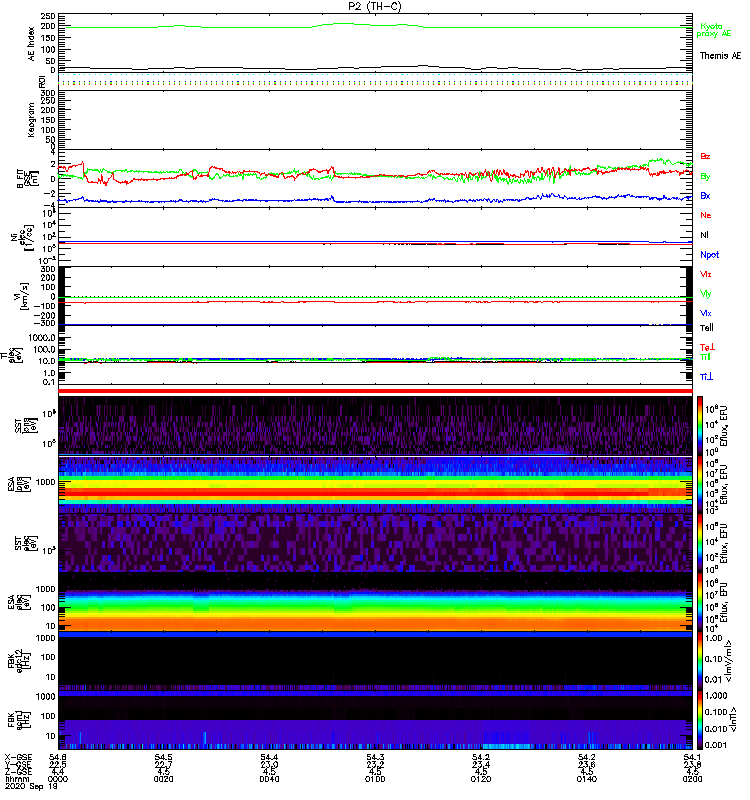This screenshot has width=750, height=800.
Task: Click the ESA ions energy spectrogram panel
Action: [376, 484]
